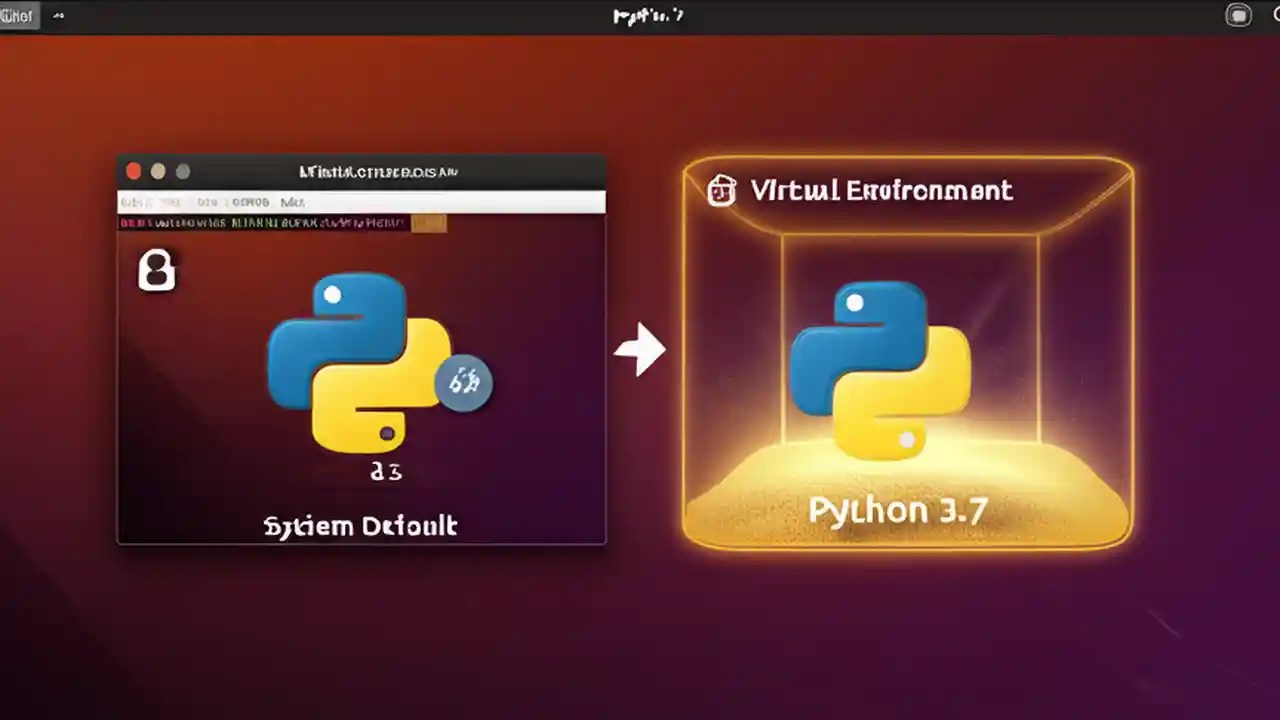Open the Virtual Environment box icon in the header
The image size is (1280, 720).
point(722,190)
